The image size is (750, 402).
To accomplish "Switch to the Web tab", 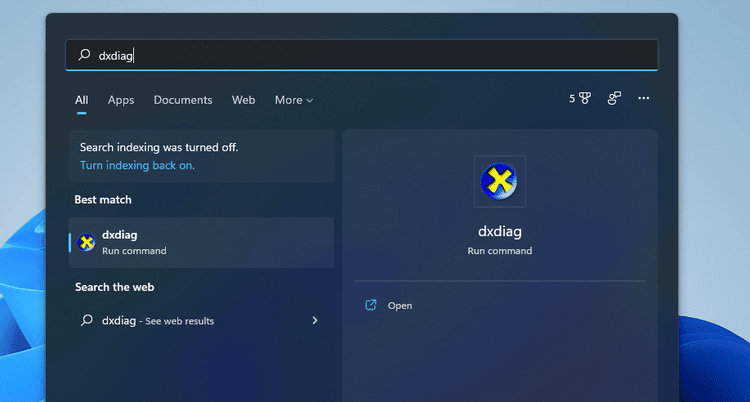I will coord(243,100).
